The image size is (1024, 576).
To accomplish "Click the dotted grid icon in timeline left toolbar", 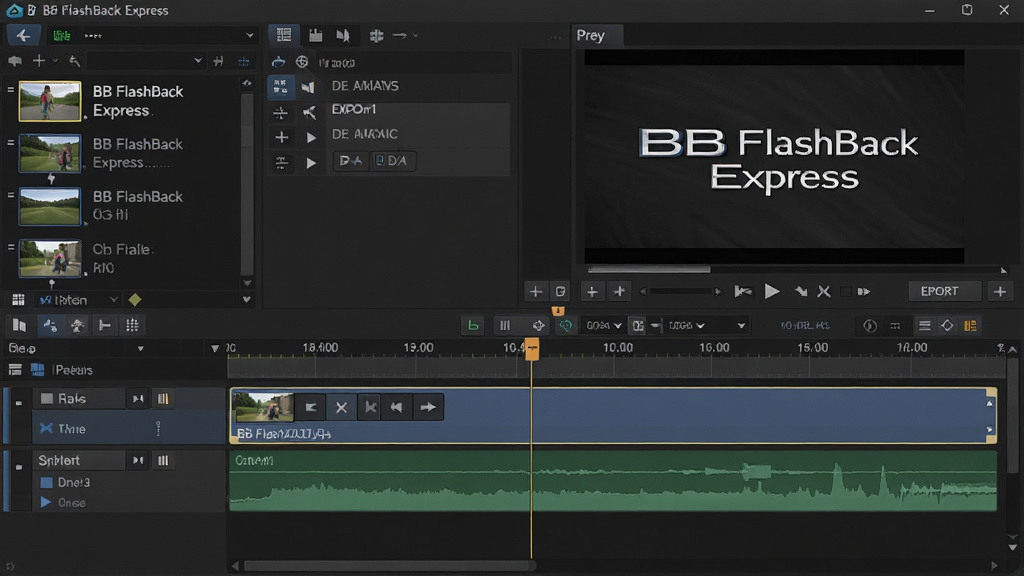I will click(x=132, y=325).
